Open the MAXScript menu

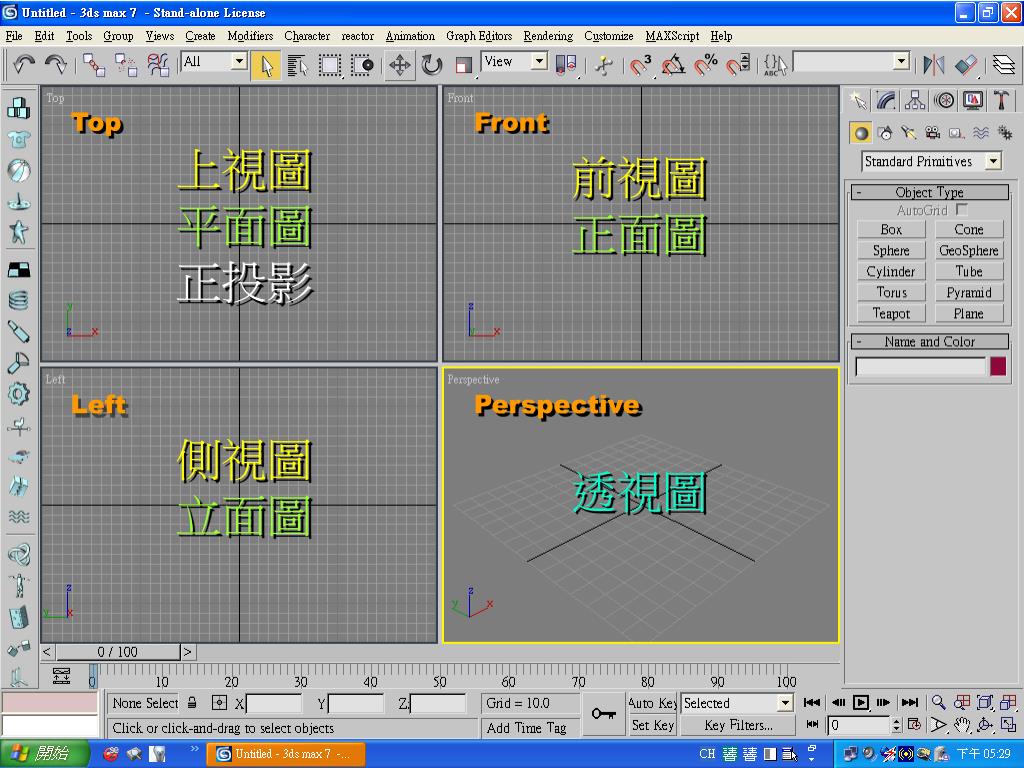(x=672, y=36)
